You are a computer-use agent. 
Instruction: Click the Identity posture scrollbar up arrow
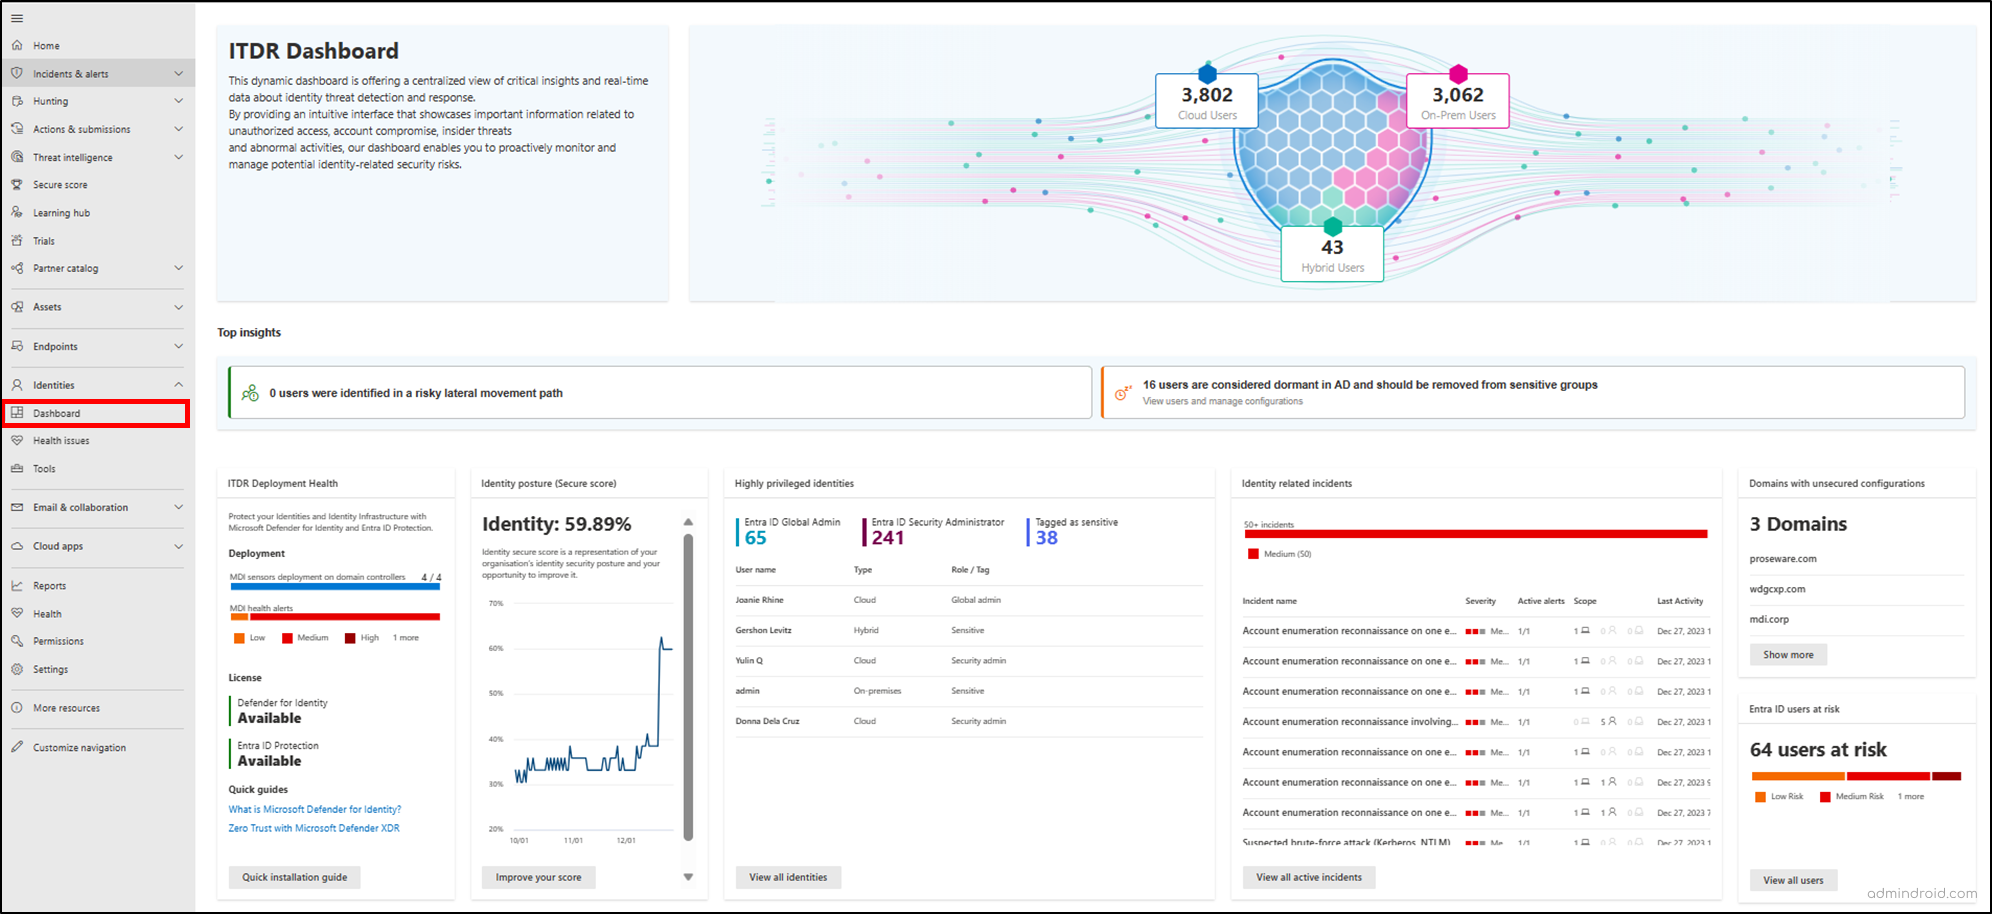coord(688,522)
